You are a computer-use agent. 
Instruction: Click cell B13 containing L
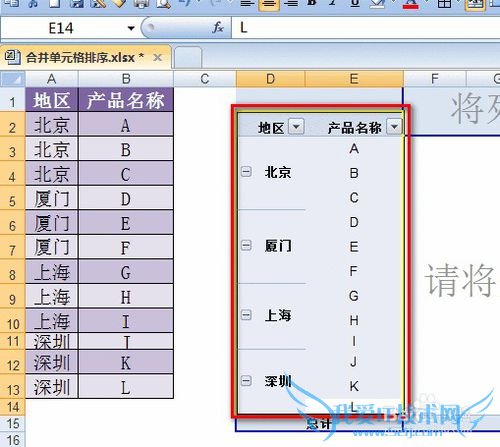click(126, 387)
